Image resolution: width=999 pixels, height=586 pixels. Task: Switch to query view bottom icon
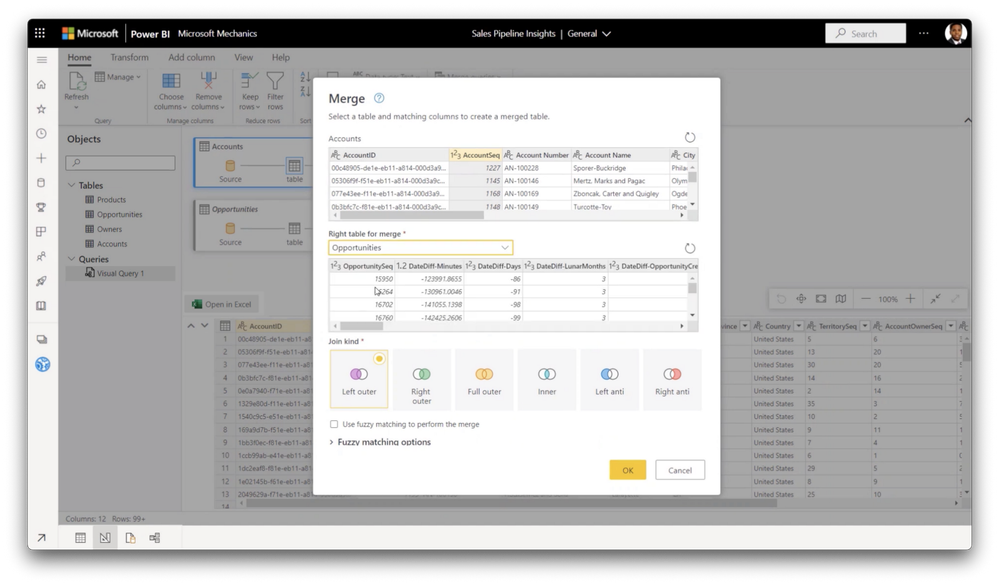(105, 538)
